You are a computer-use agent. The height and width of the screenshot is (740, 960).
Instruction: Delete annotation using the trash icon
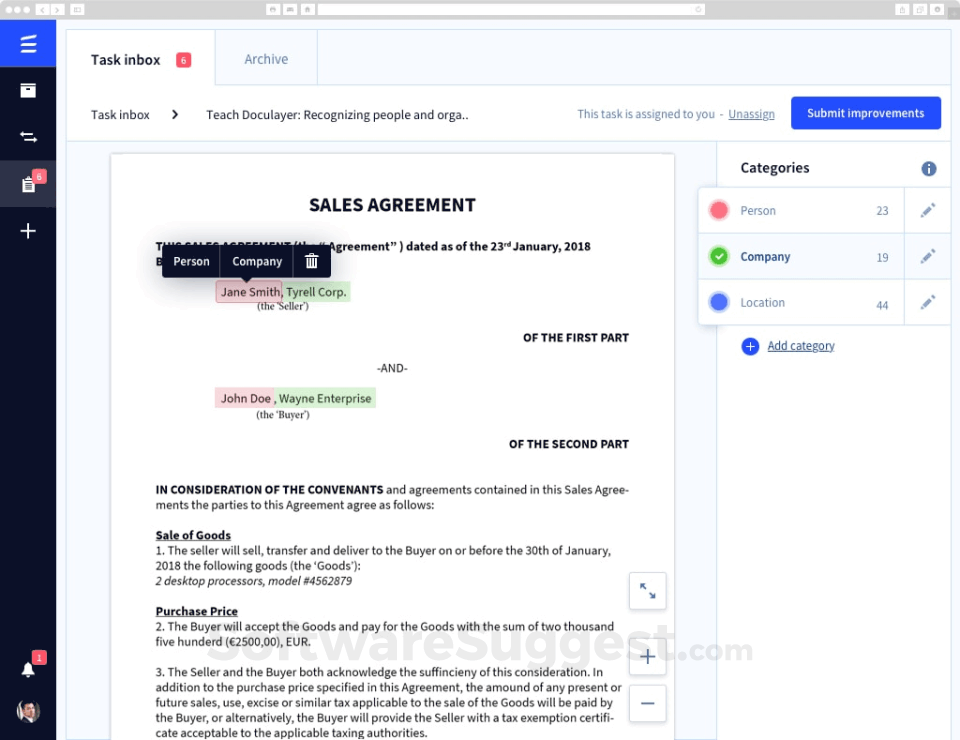pyautogui.click(x=311, y=261)
